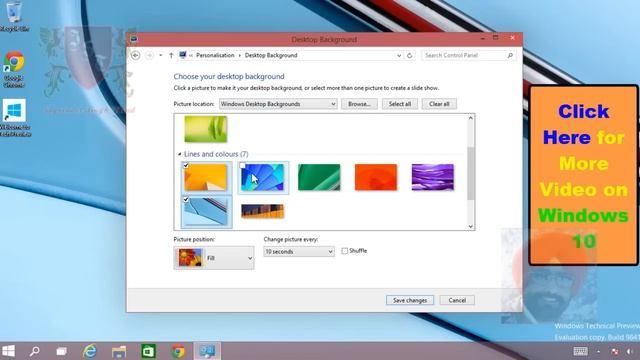
Task: Uncheck the orange wallpaper checkbox
Action: tap(186, 165)
